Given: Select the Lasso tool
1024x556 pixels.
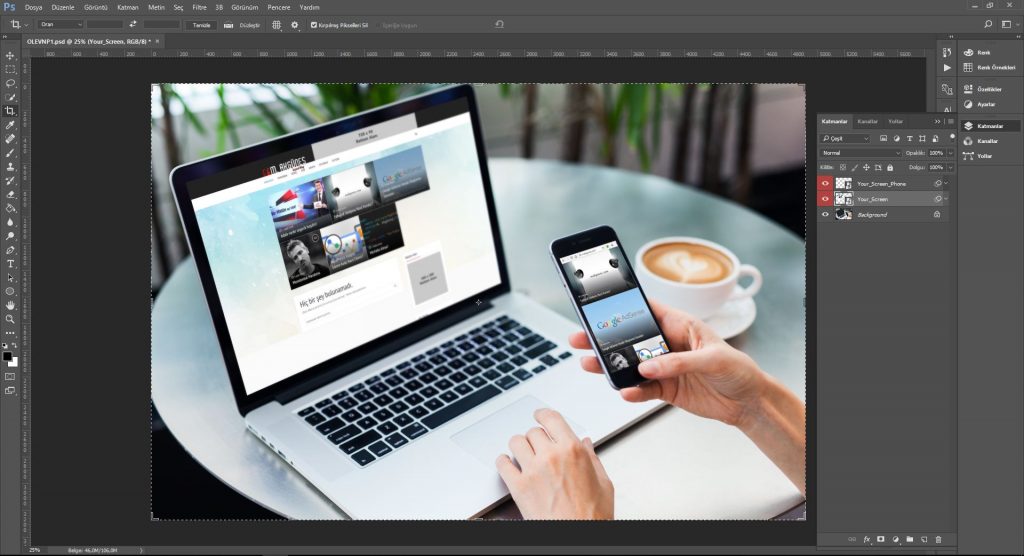Looking at the screenshot, I should 10,83.
